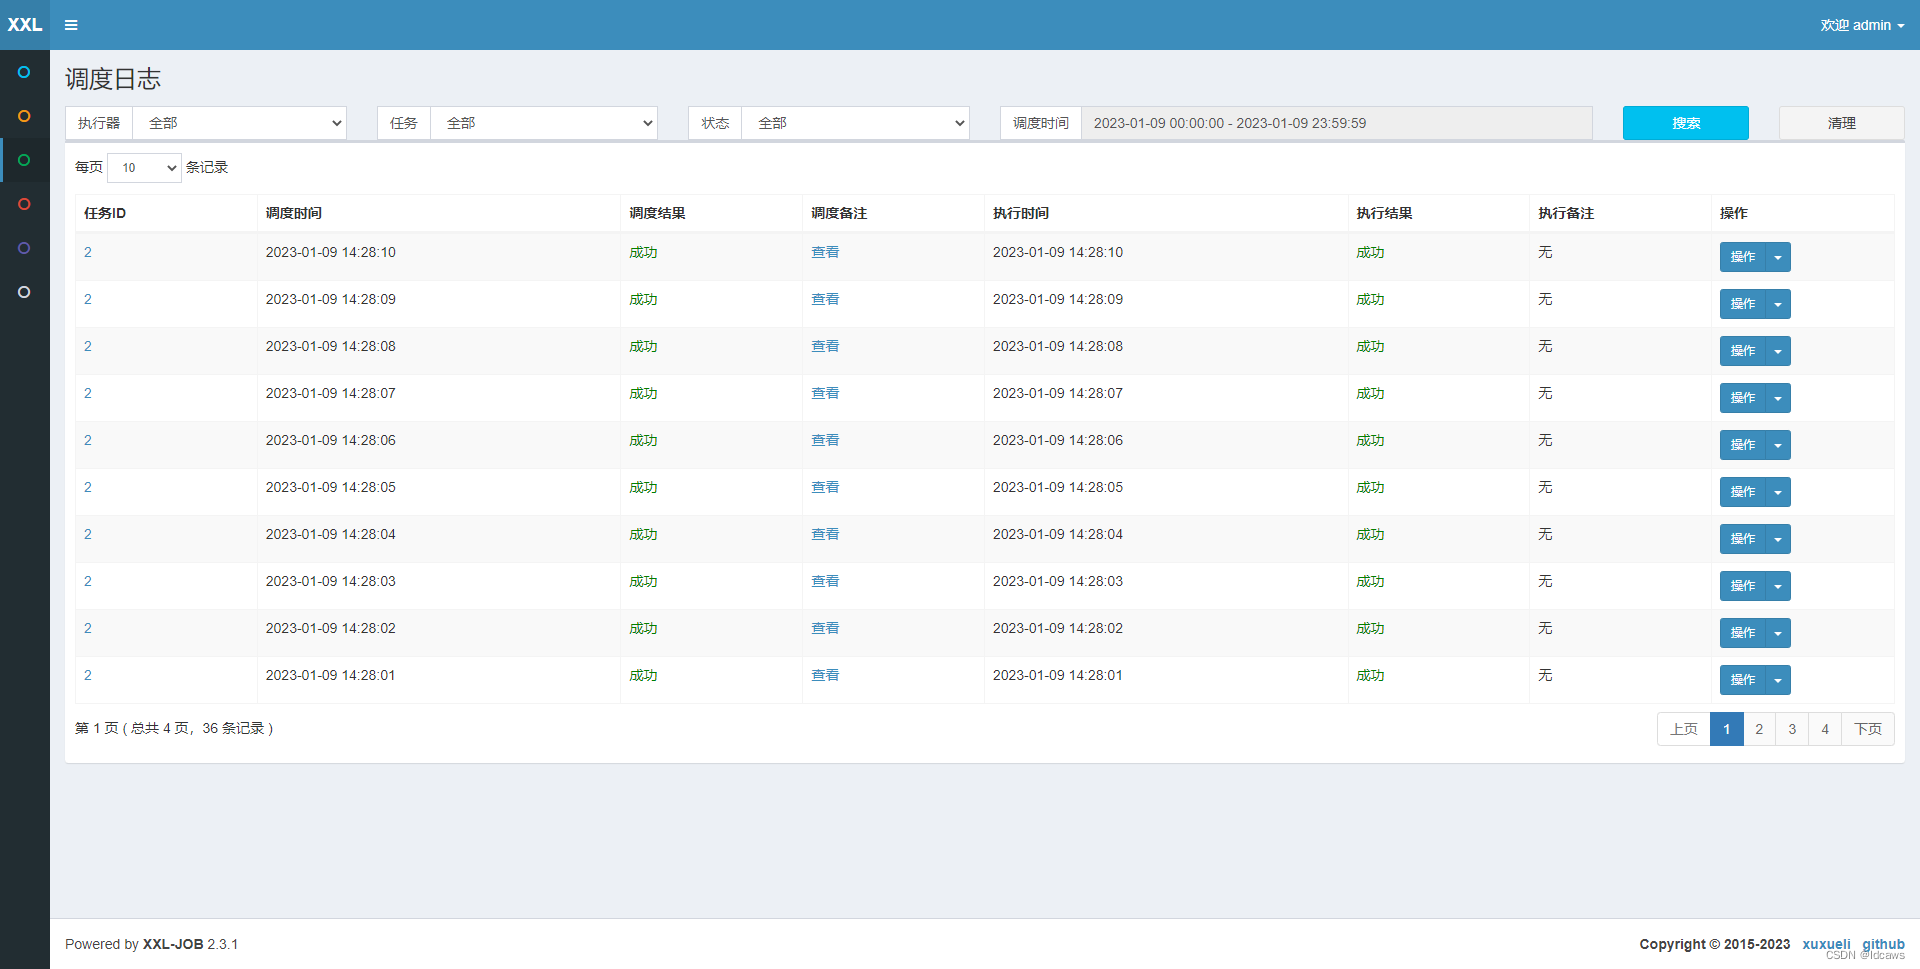The height and width of the screenshot is (969, 1920).
Task: Click the page summary 36 条记录 text
Action: (233, 728)
